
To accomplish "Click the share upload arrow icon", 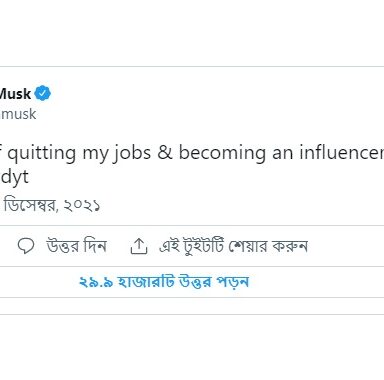I will point(139,246).
